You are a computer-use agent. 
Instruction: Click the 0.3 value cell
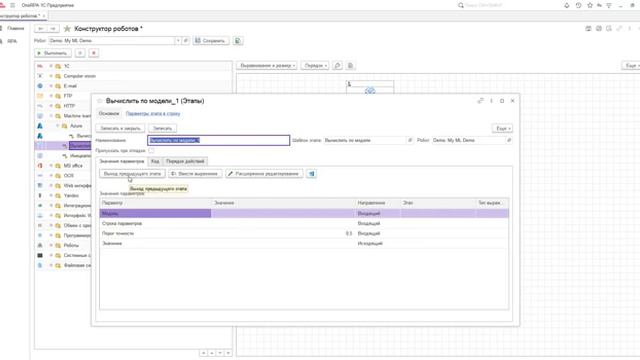tap(283, 233)
